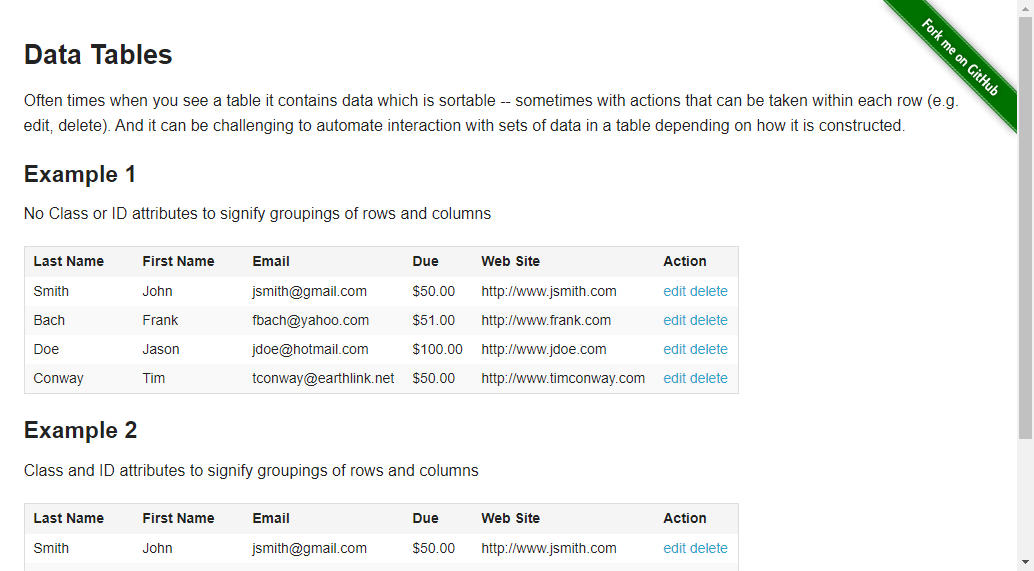Image resolution: width=1034 pixels, height=571 pixels.
Task: Delete the Conway row in Example 1
Action: (x=709, y=378)
